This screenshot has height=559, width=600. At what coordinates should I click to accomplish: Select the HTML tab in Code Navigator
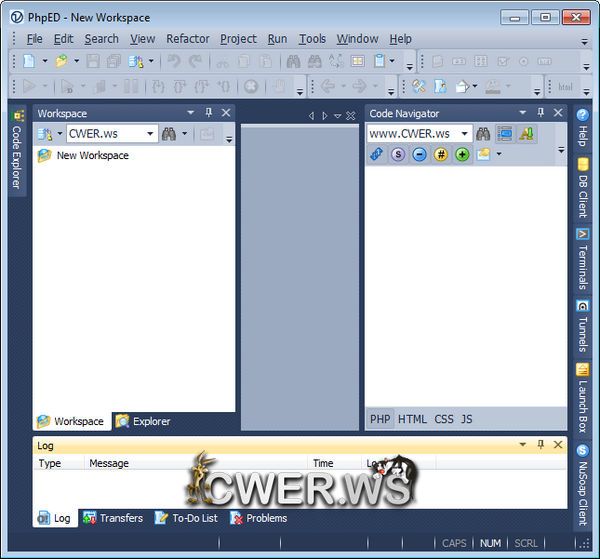pos(412,419)
